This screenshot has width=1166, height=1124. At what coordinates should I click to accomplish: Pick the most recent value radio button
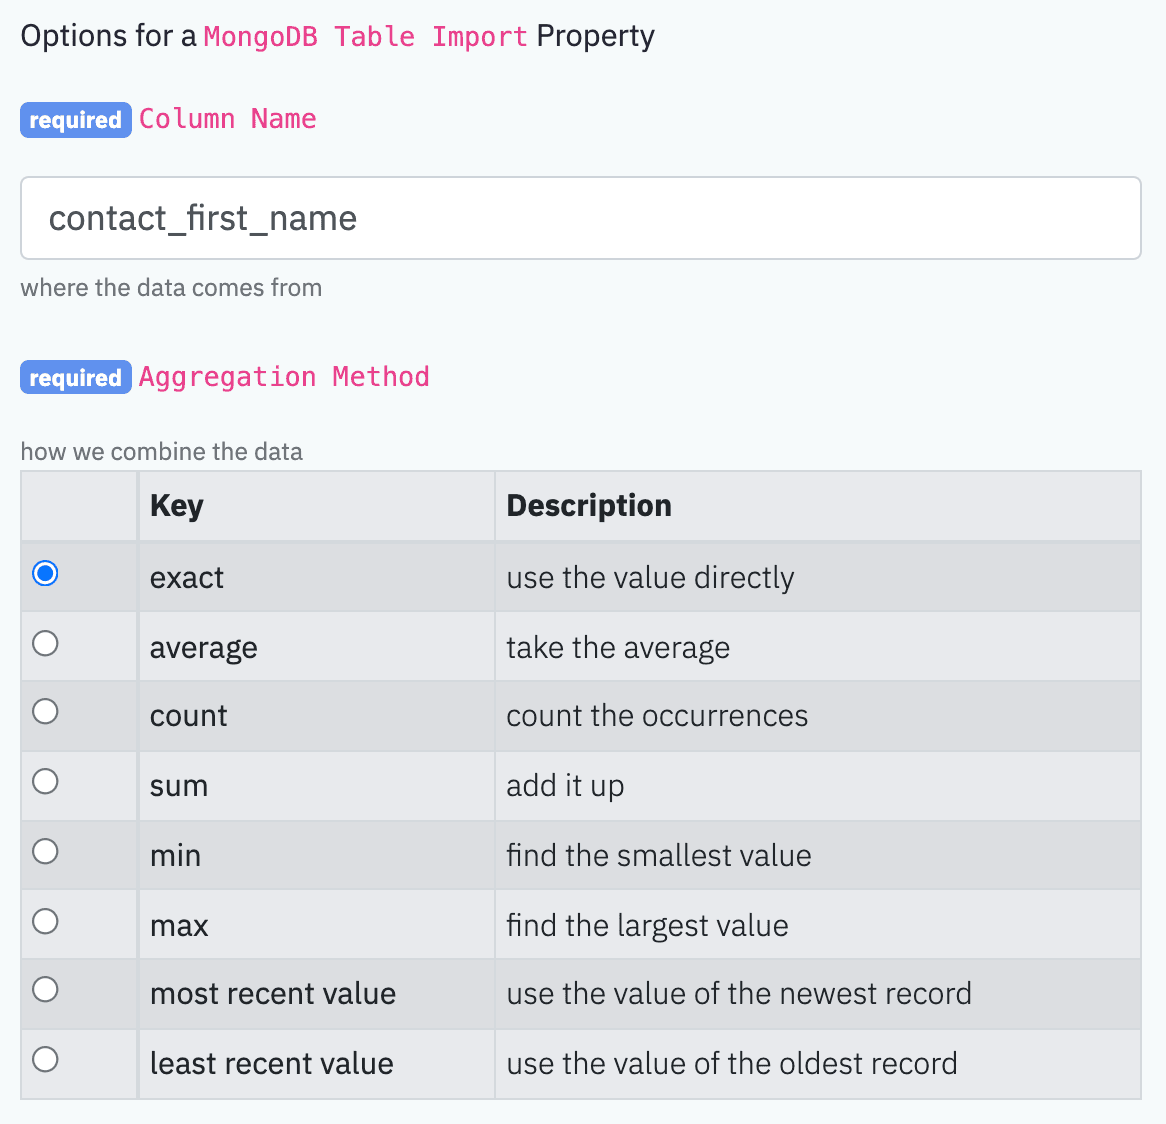click(45, 989)
